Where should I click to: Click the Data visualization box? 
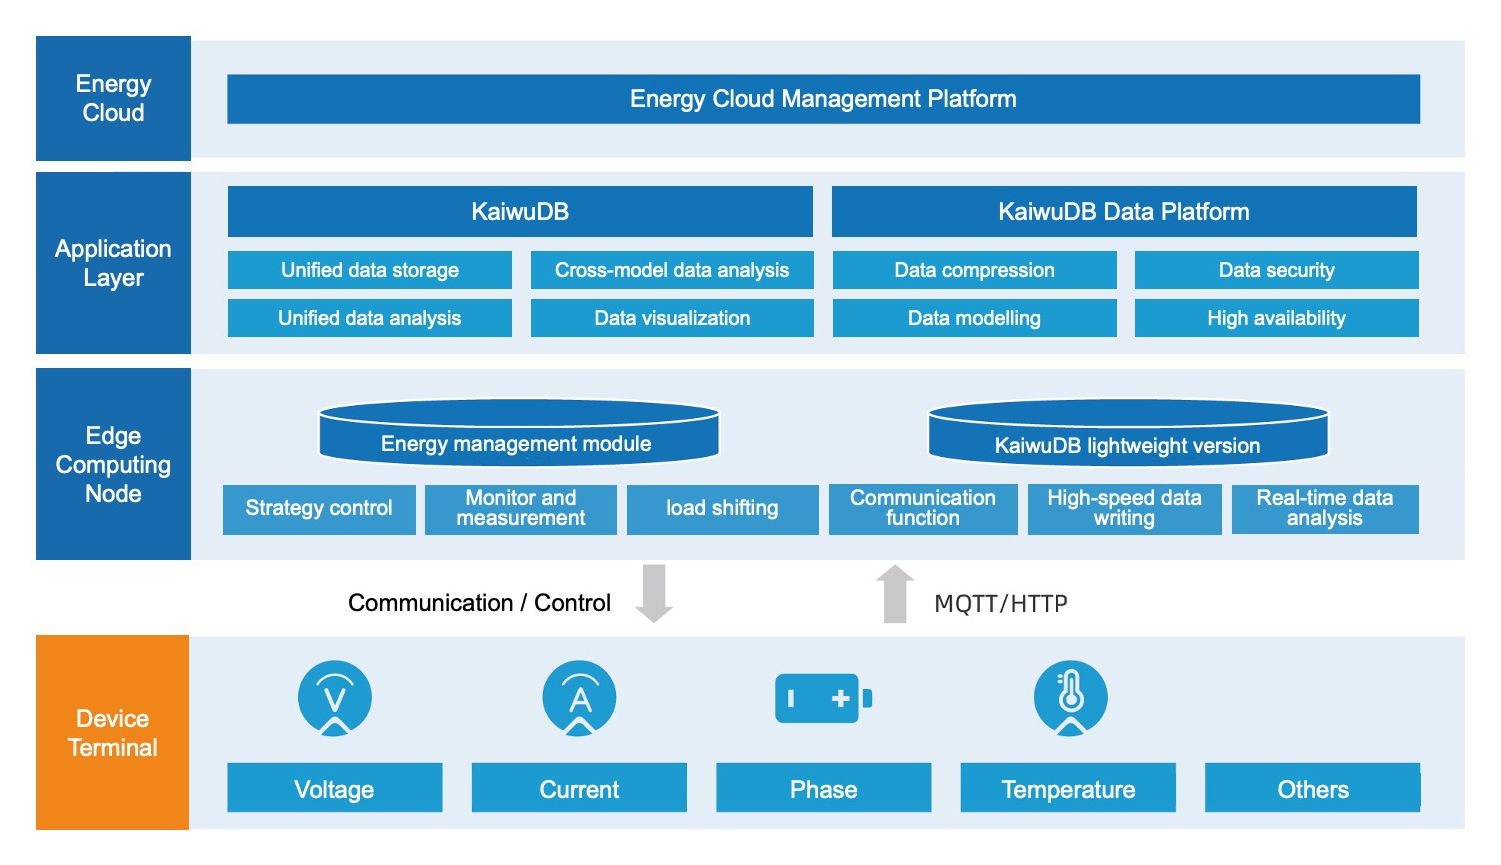point(672,318)
